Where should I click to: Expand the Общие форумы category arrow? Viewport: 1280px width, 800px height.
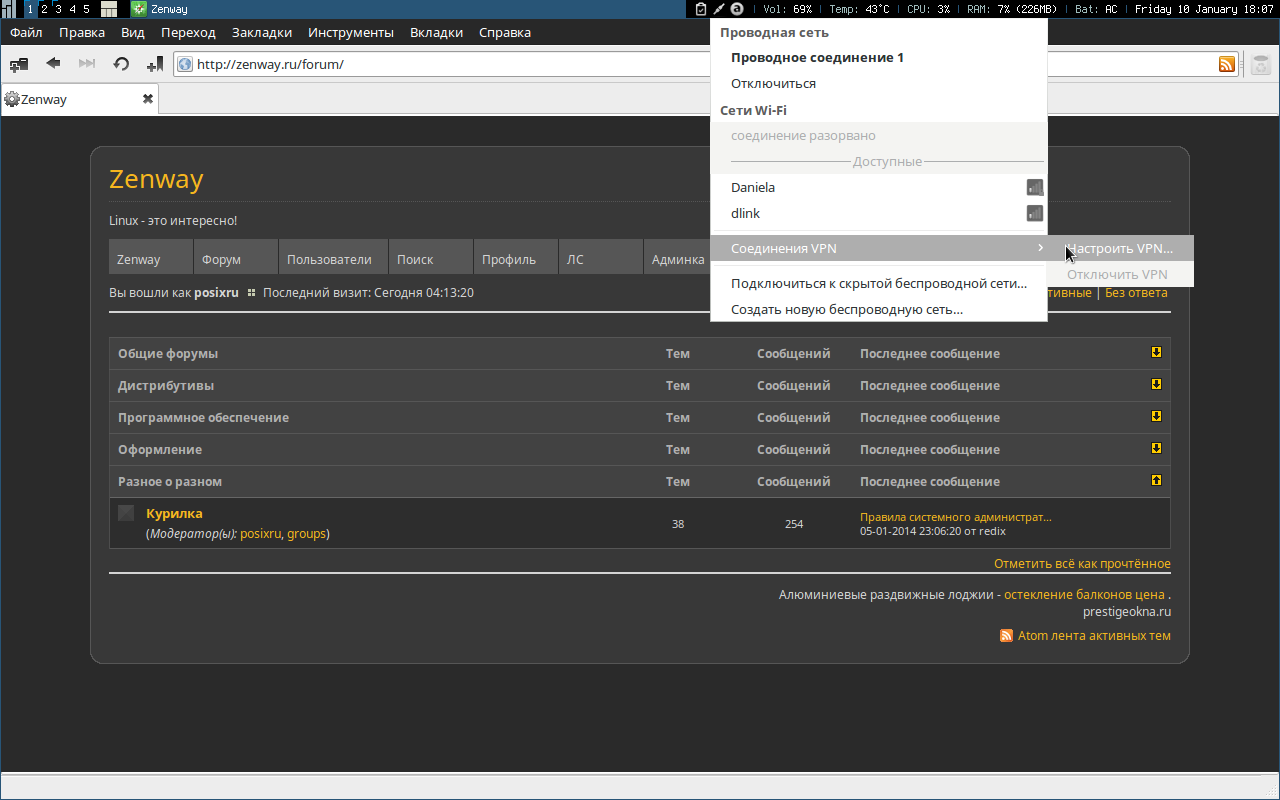tap(1156, 352)
